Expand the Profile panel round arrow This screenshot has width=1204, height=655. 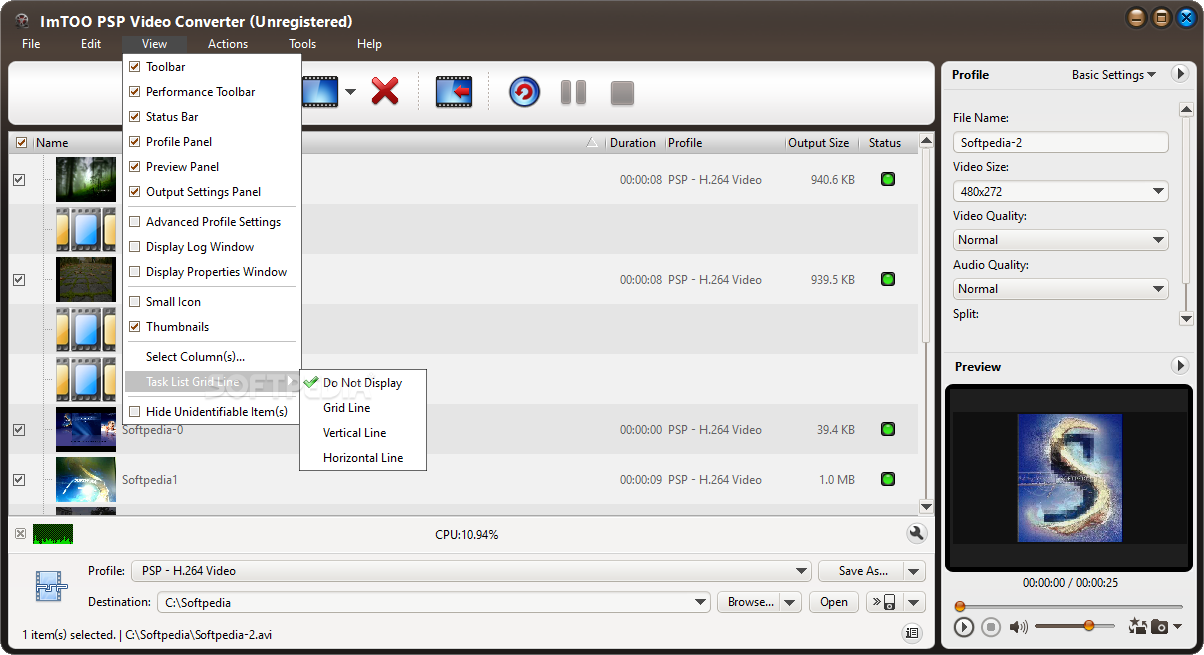coord(1180,74)
